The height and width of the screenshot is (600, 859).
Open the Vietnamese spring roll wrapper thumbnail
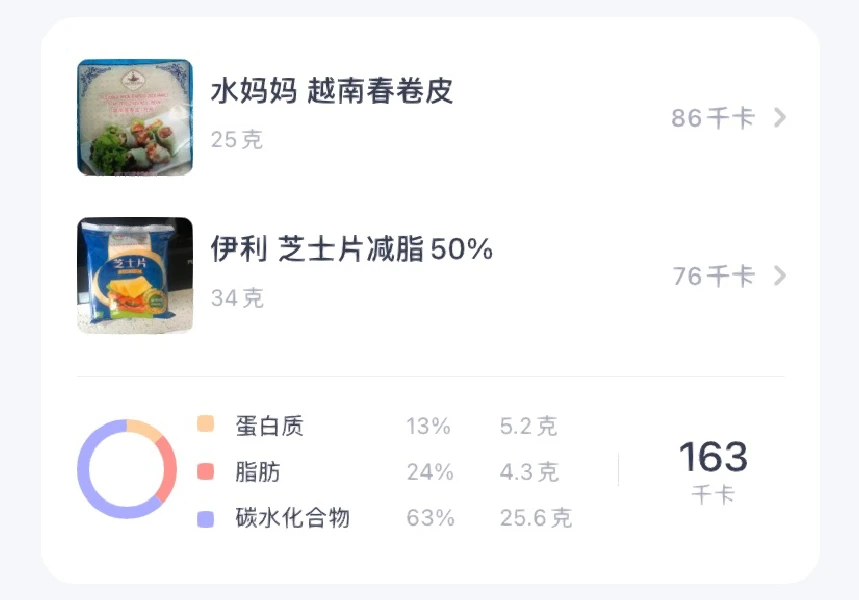tap(135, 118)
